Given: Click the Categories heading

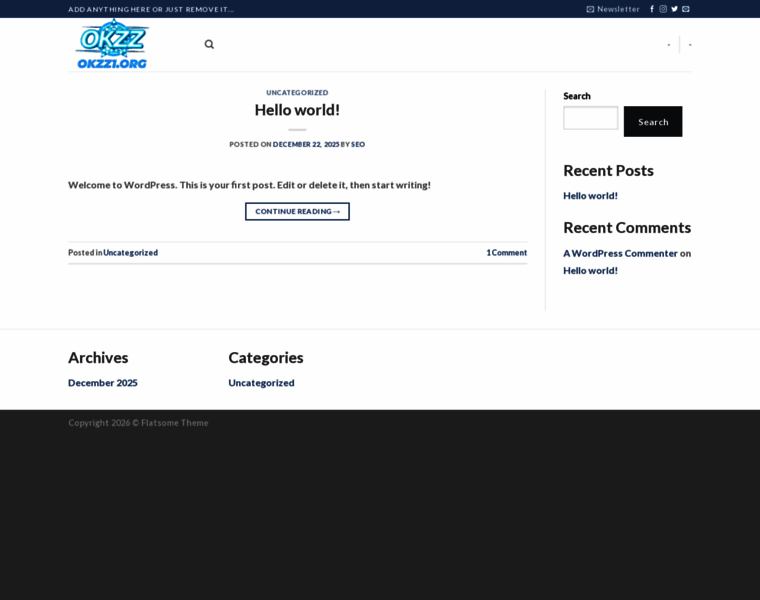Looking at the screenshot, I should 266,358.
